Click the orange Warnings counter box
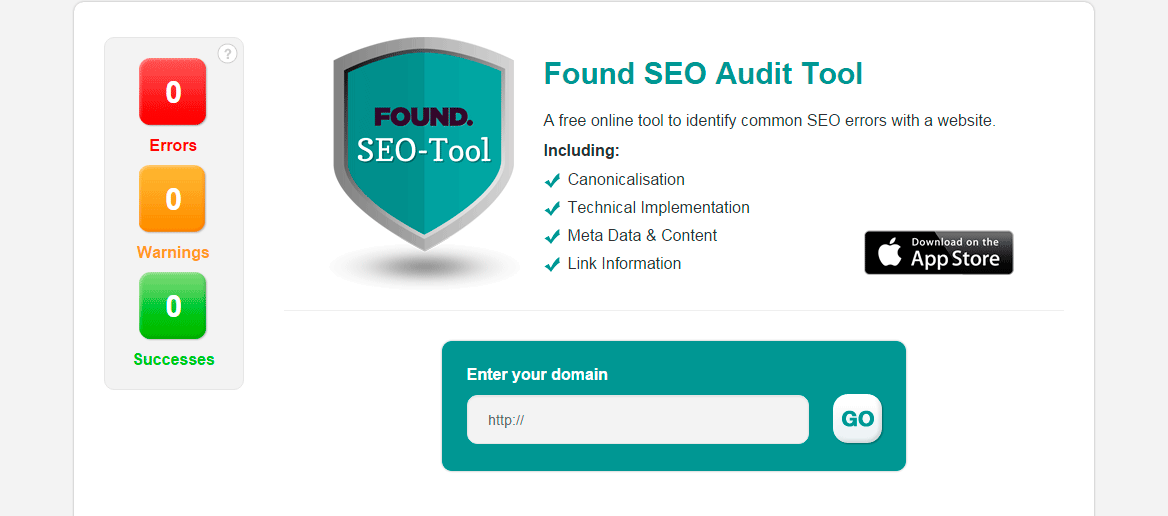Viewport: 1168px width, 516px height. coord(173,199)
